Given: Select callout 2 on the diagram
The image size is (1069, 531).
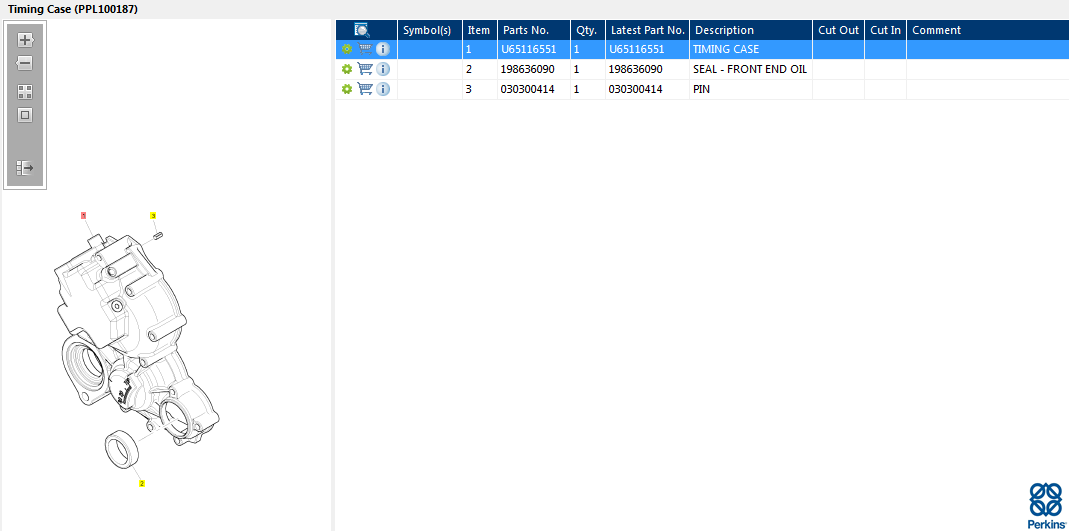Looking at the screenshot, I should click(x=142, y=483).
